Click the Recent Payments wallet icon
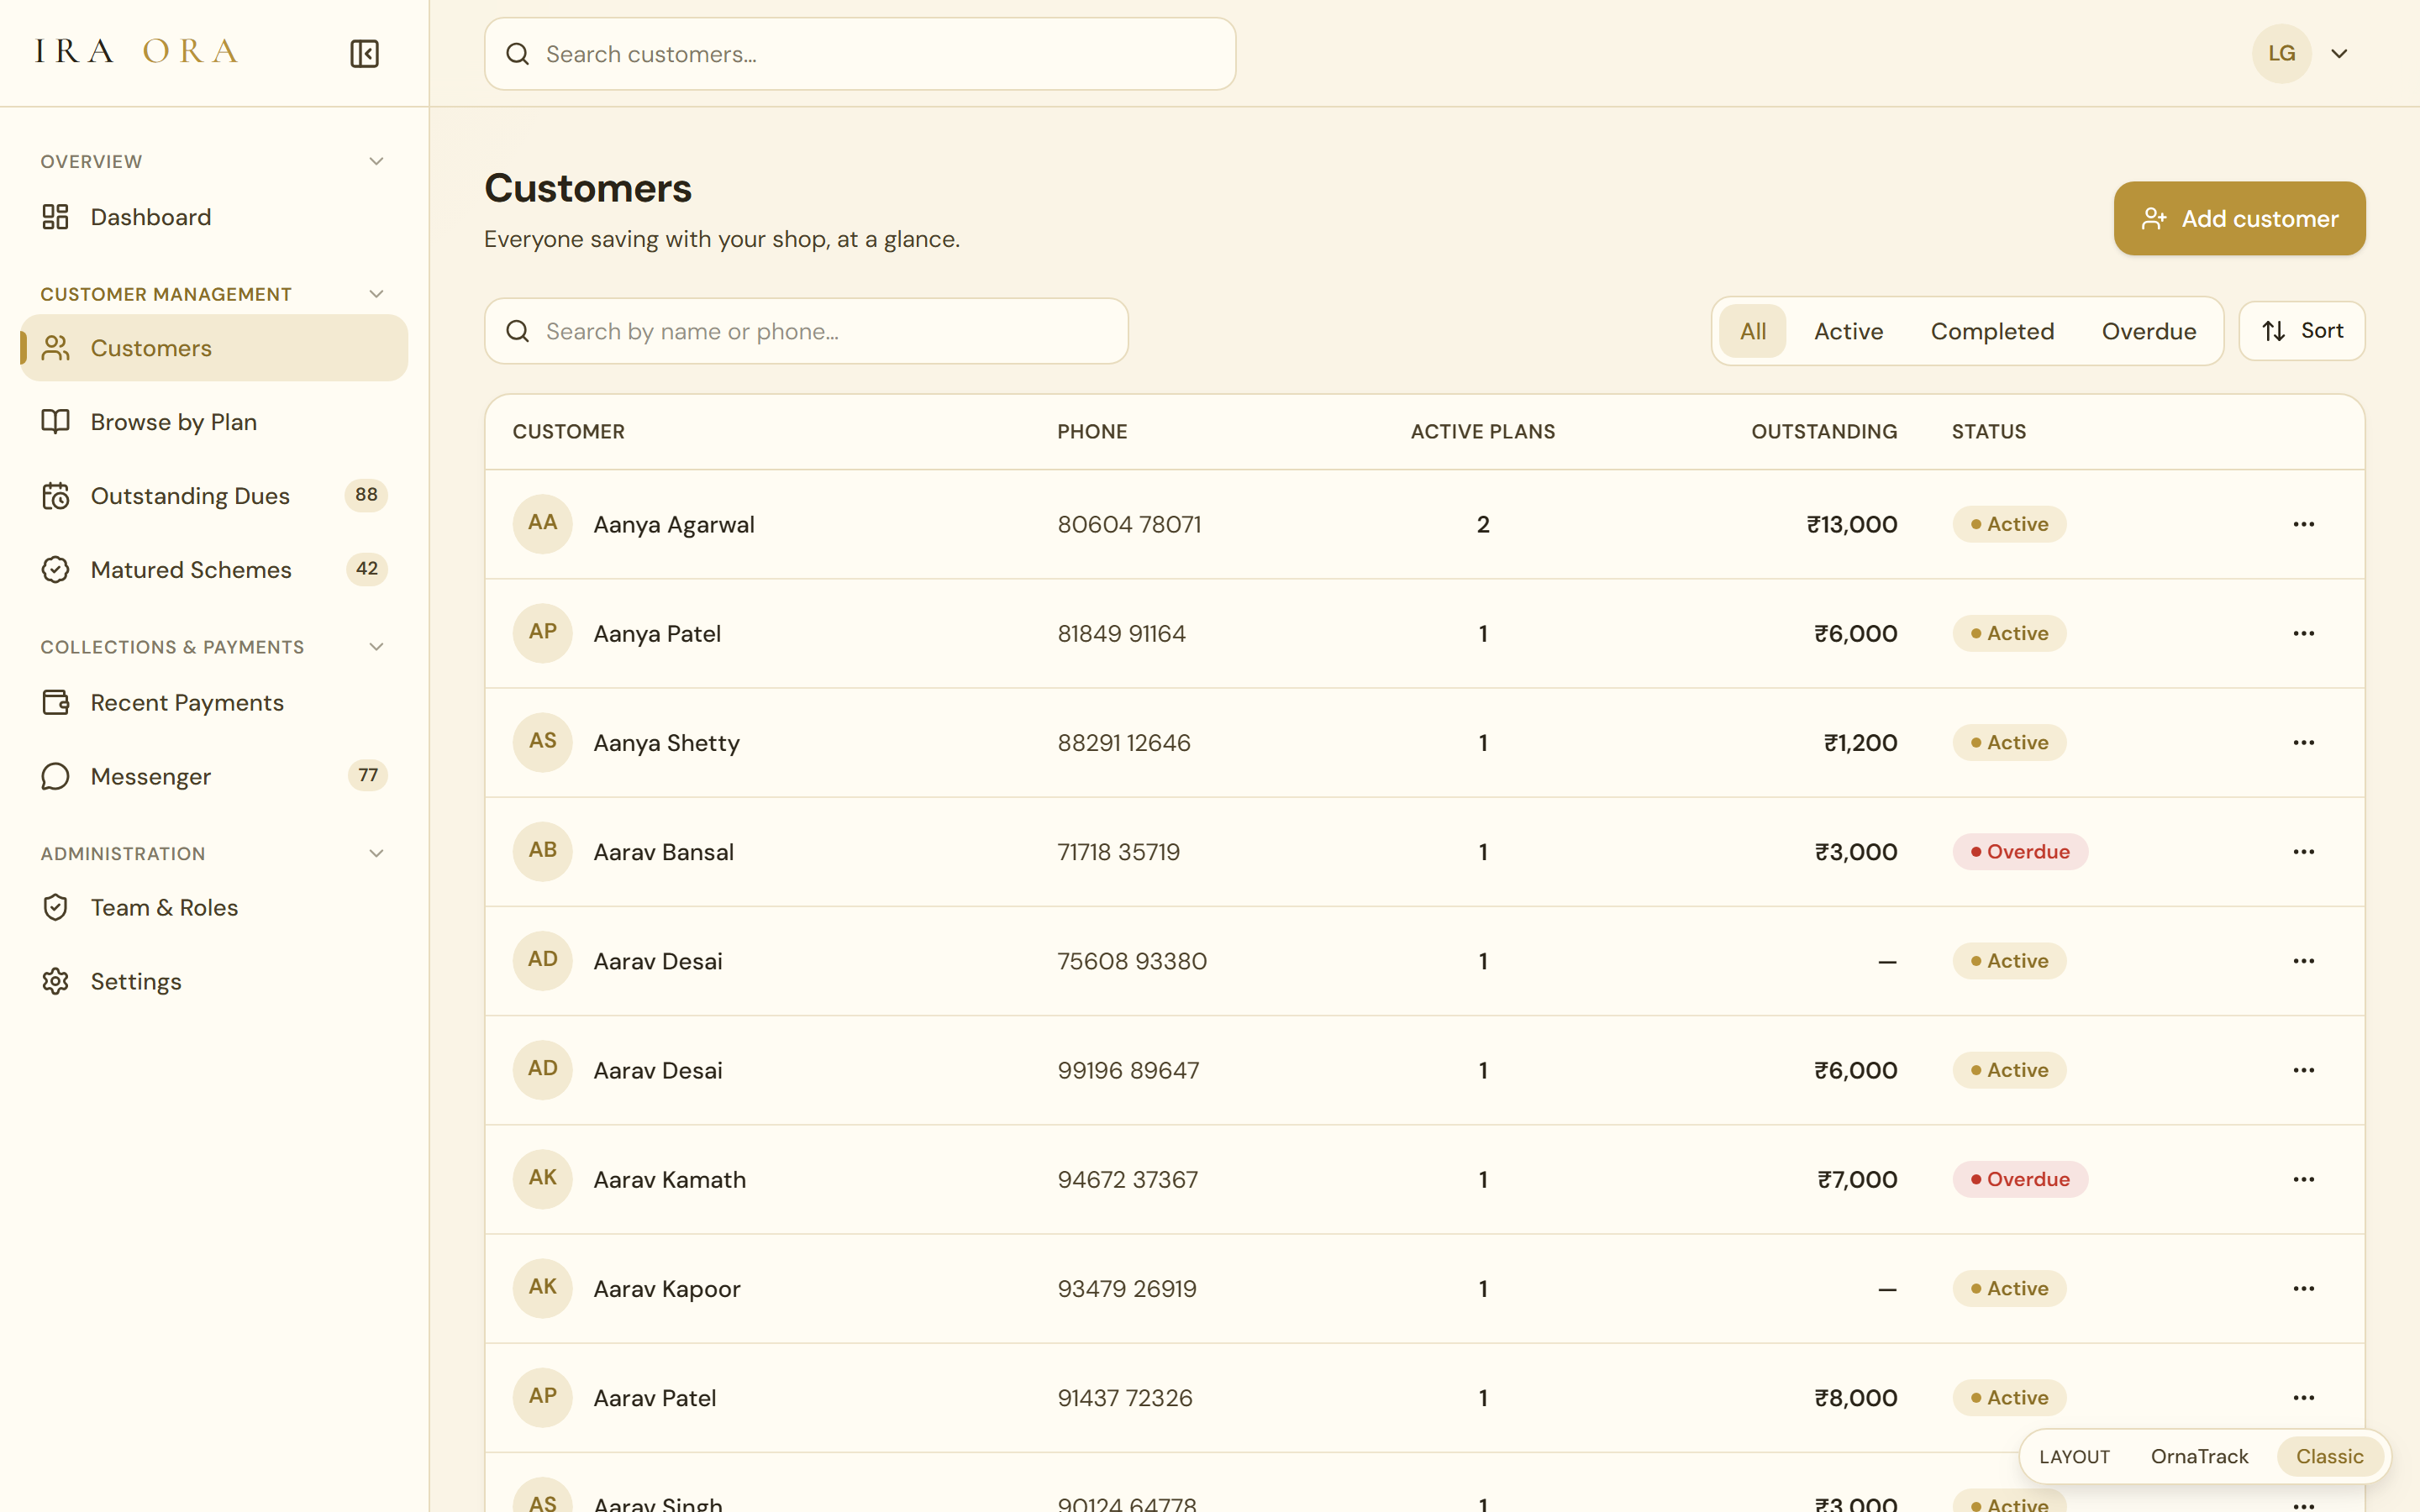 pos(55,703)
